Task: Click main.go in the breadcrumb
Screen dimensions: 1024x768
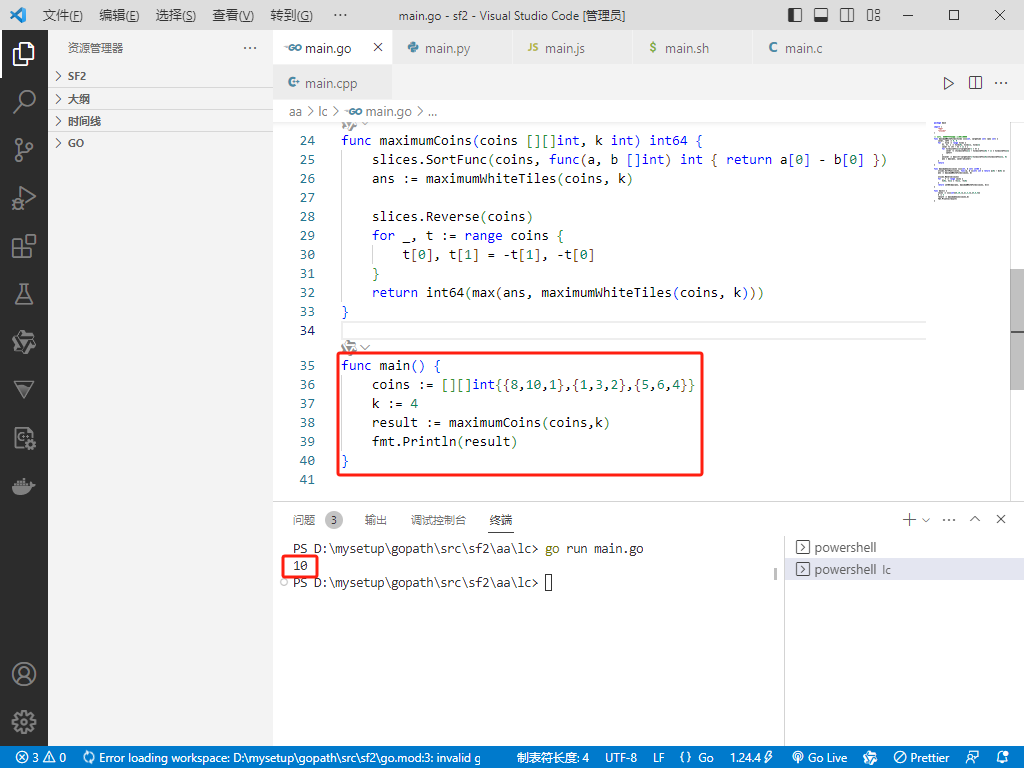Action: (x=379, y=112)
